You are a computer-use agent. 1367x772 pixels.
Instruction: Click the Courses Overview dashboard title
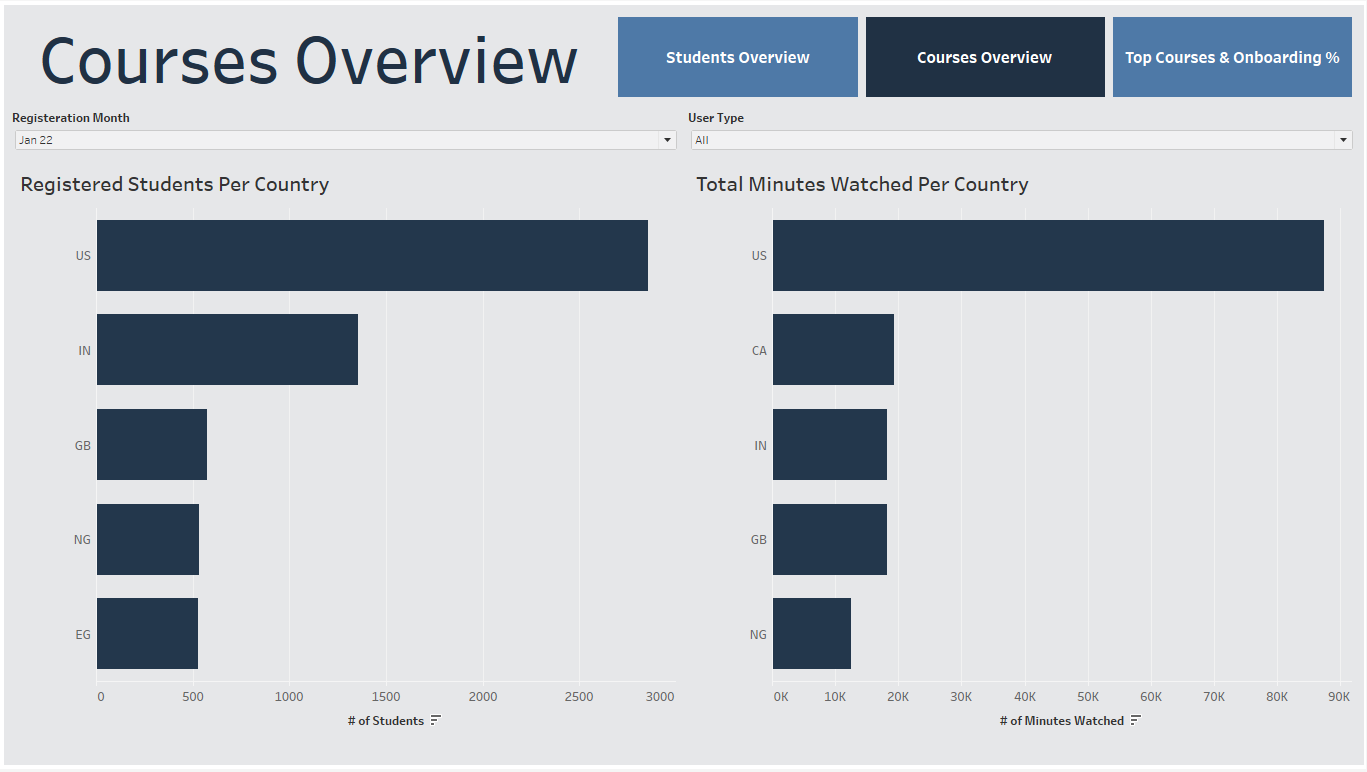[308, 60]
